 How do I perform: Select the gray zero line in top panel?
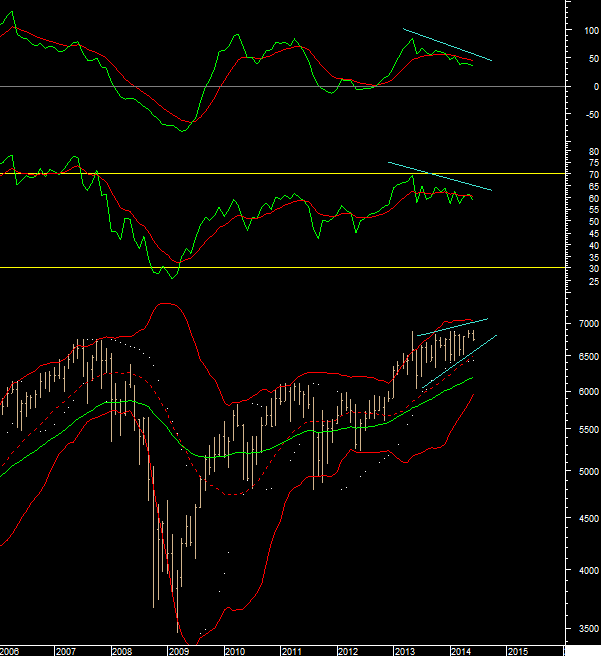pyautogui.click(x=282, y=87)
